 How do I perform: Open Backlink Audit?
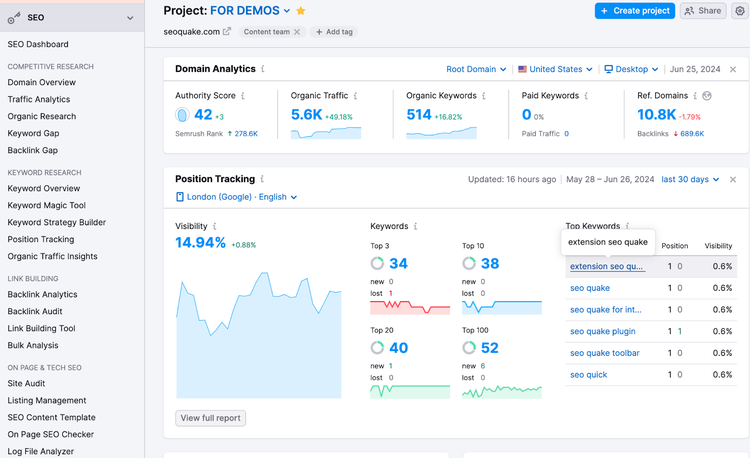click(34, 311)
